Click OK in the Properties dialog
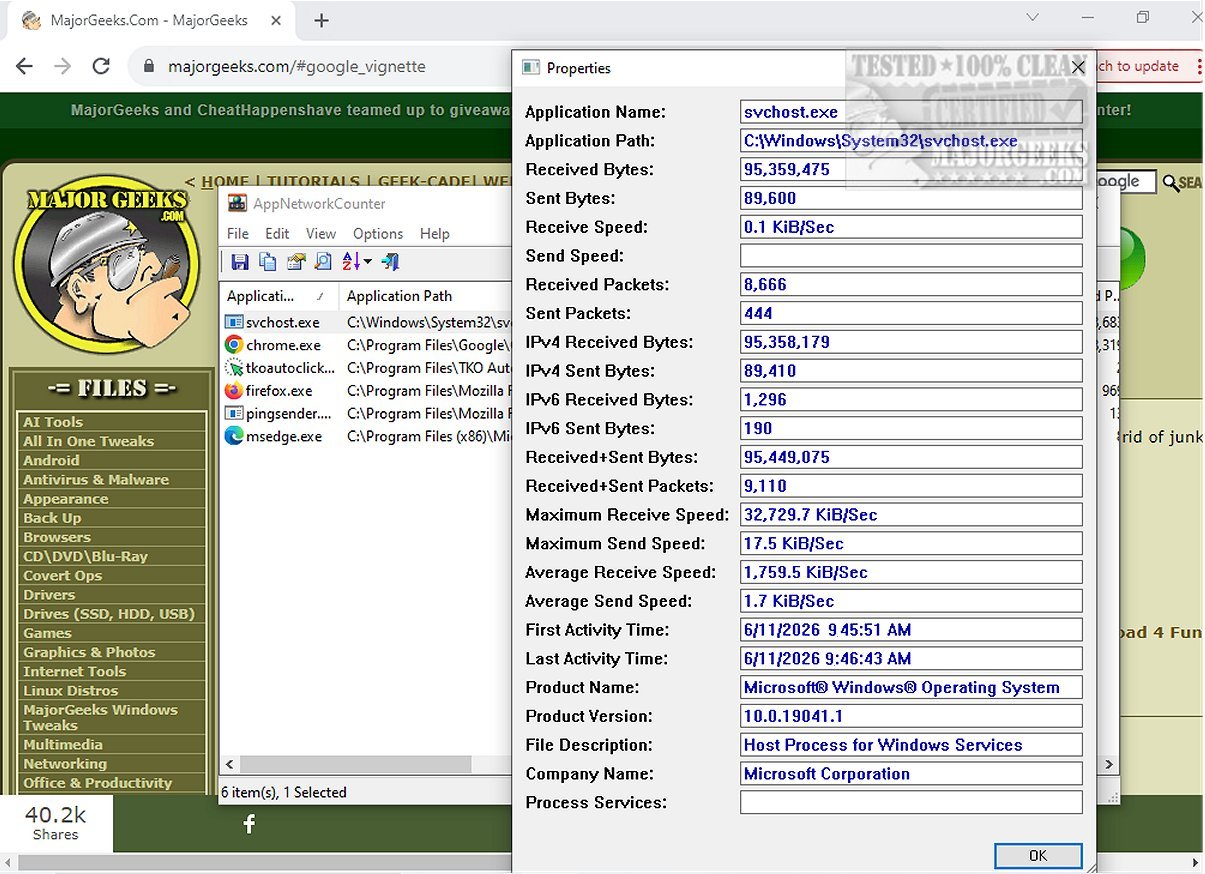 tap(1038, 855)
